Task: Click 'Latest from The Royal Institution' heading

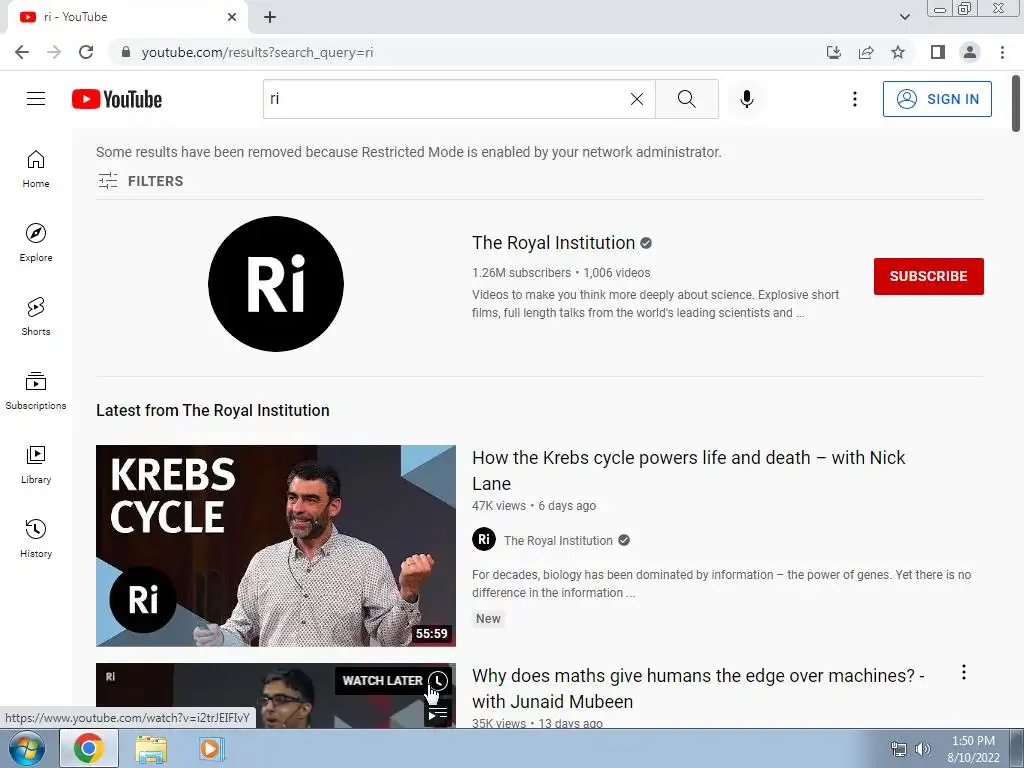Action: [213, 410]
